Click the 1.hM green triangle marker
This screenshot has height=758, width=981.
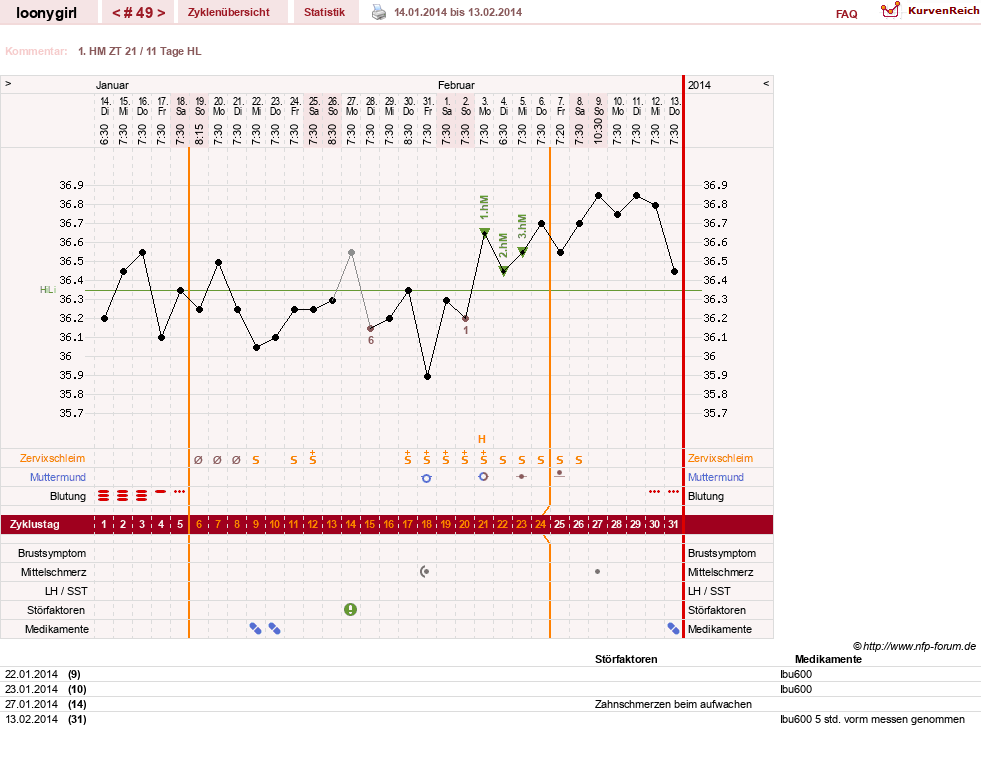(x=484, y=232)
